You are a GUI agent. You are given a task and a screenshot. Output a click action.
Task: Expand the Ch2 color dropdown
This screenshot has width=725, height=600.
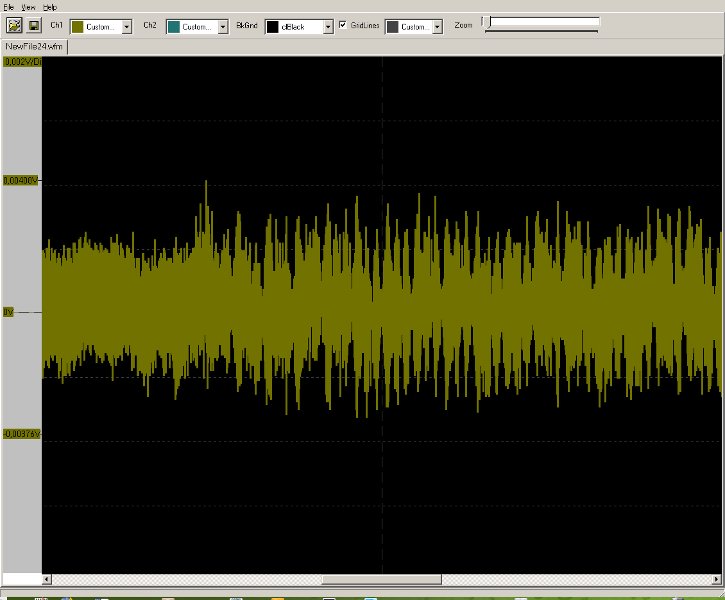tap(223, 27)
